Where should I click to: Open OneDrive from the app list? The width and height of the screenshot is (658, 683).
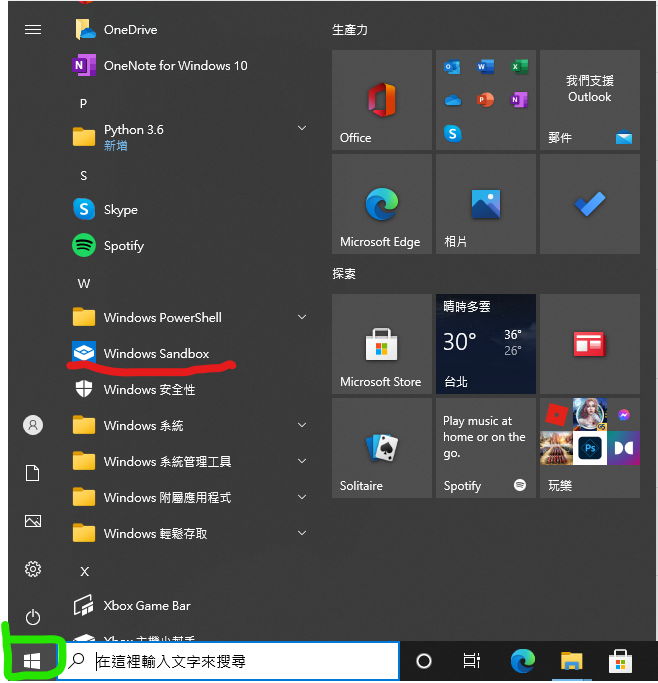187,30
